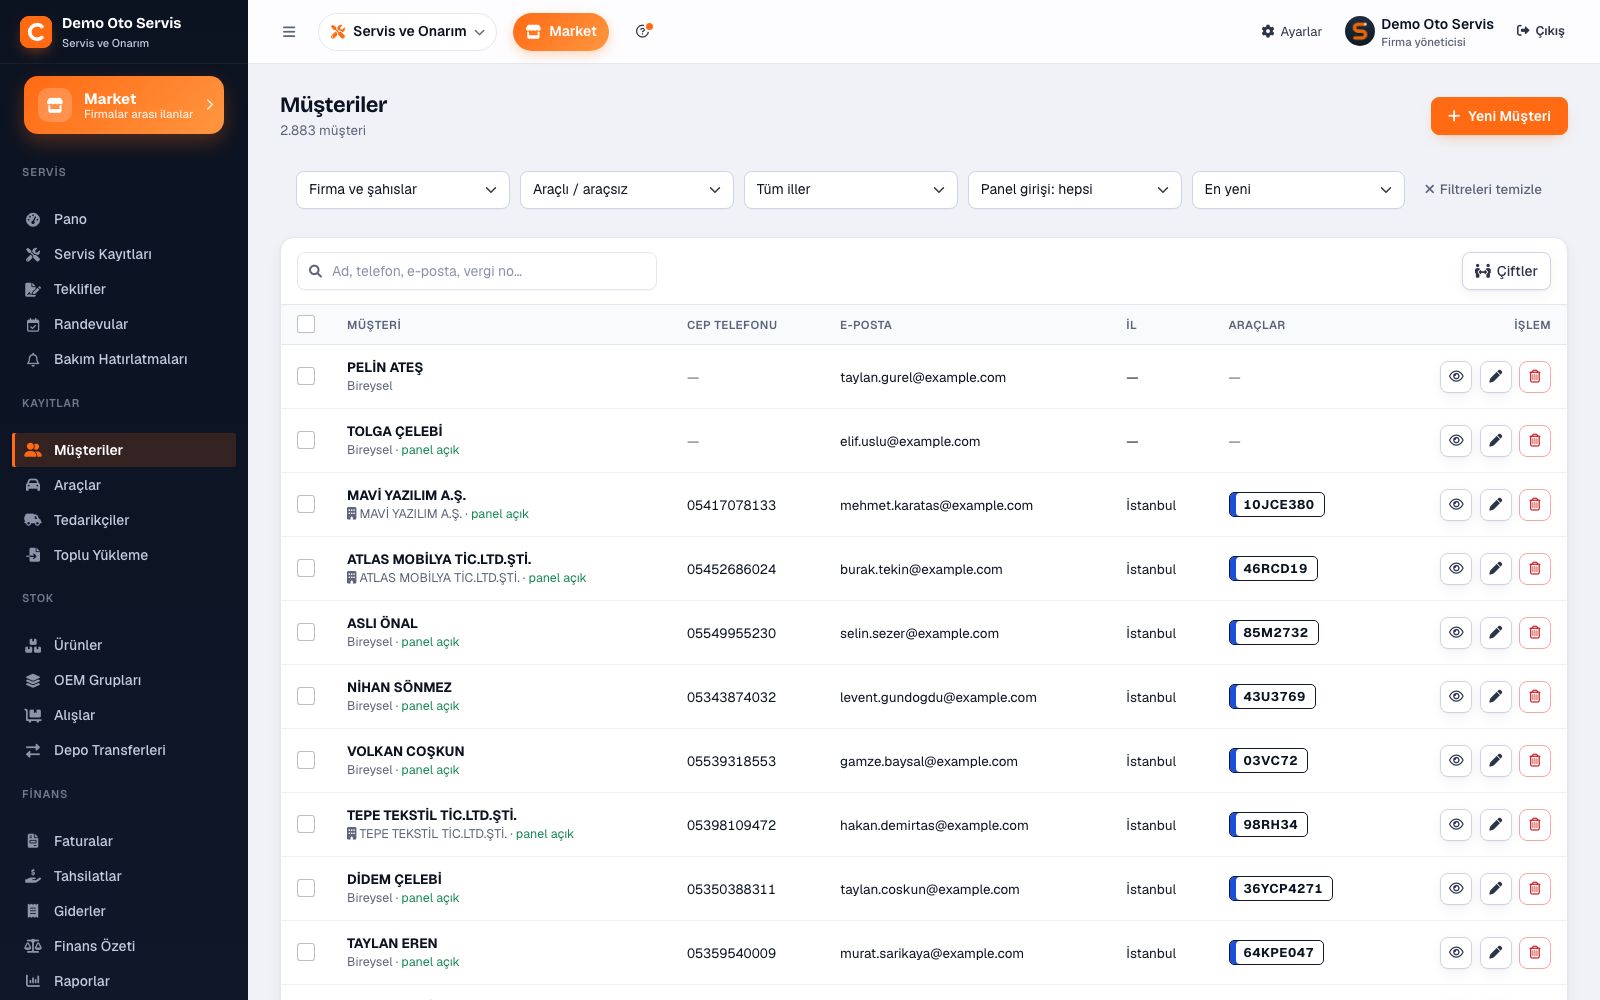Navigate to Faturalar in sidebar

tap(124, 841)
